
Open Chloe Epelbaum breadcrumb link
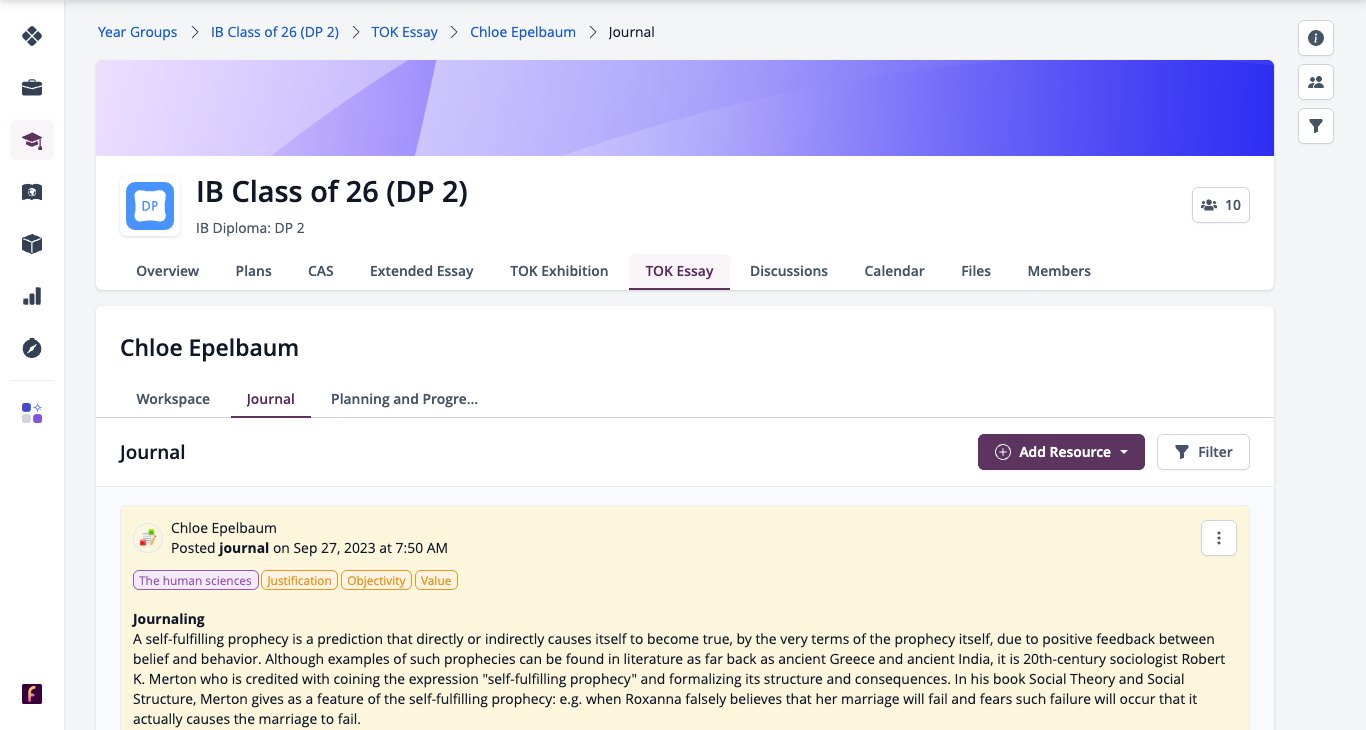coord(523,32)
